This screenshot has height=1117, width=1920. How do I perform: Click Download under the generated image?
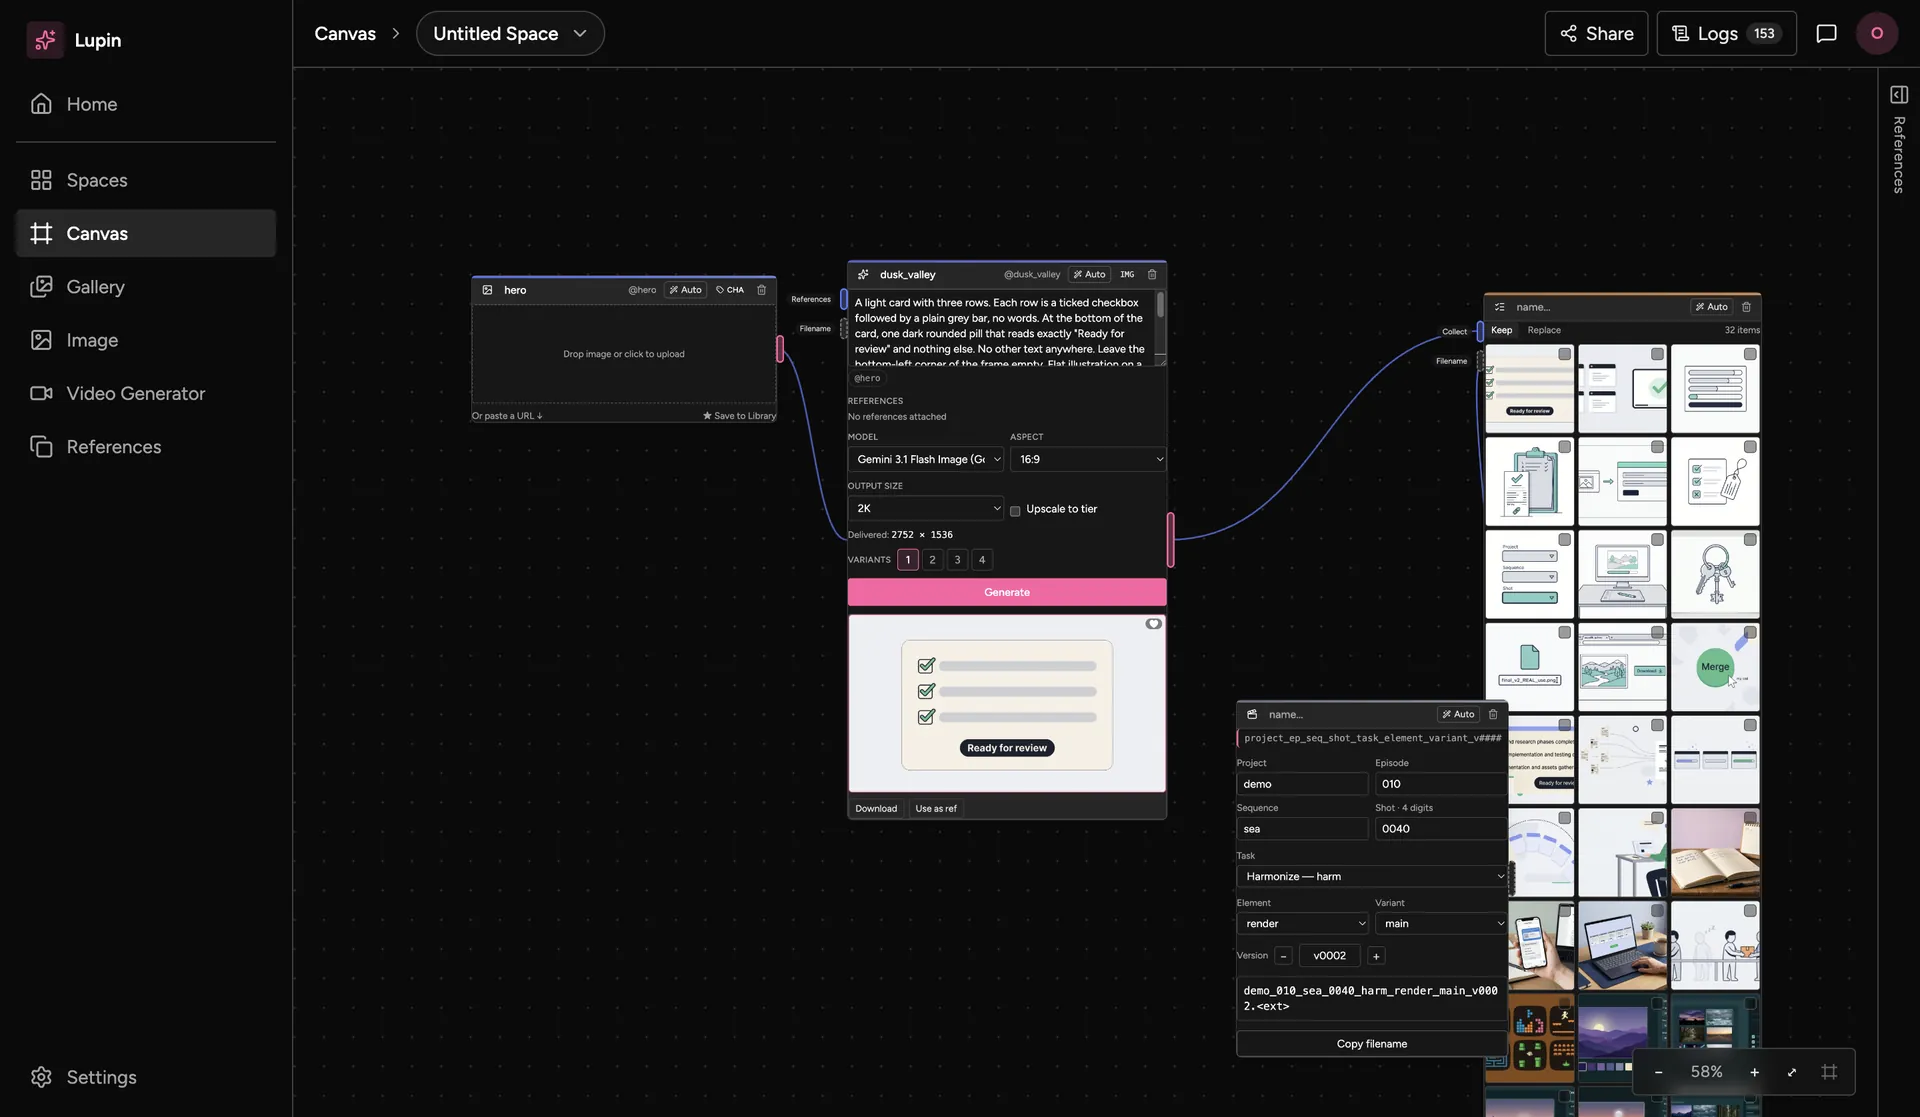coord(876,808)
